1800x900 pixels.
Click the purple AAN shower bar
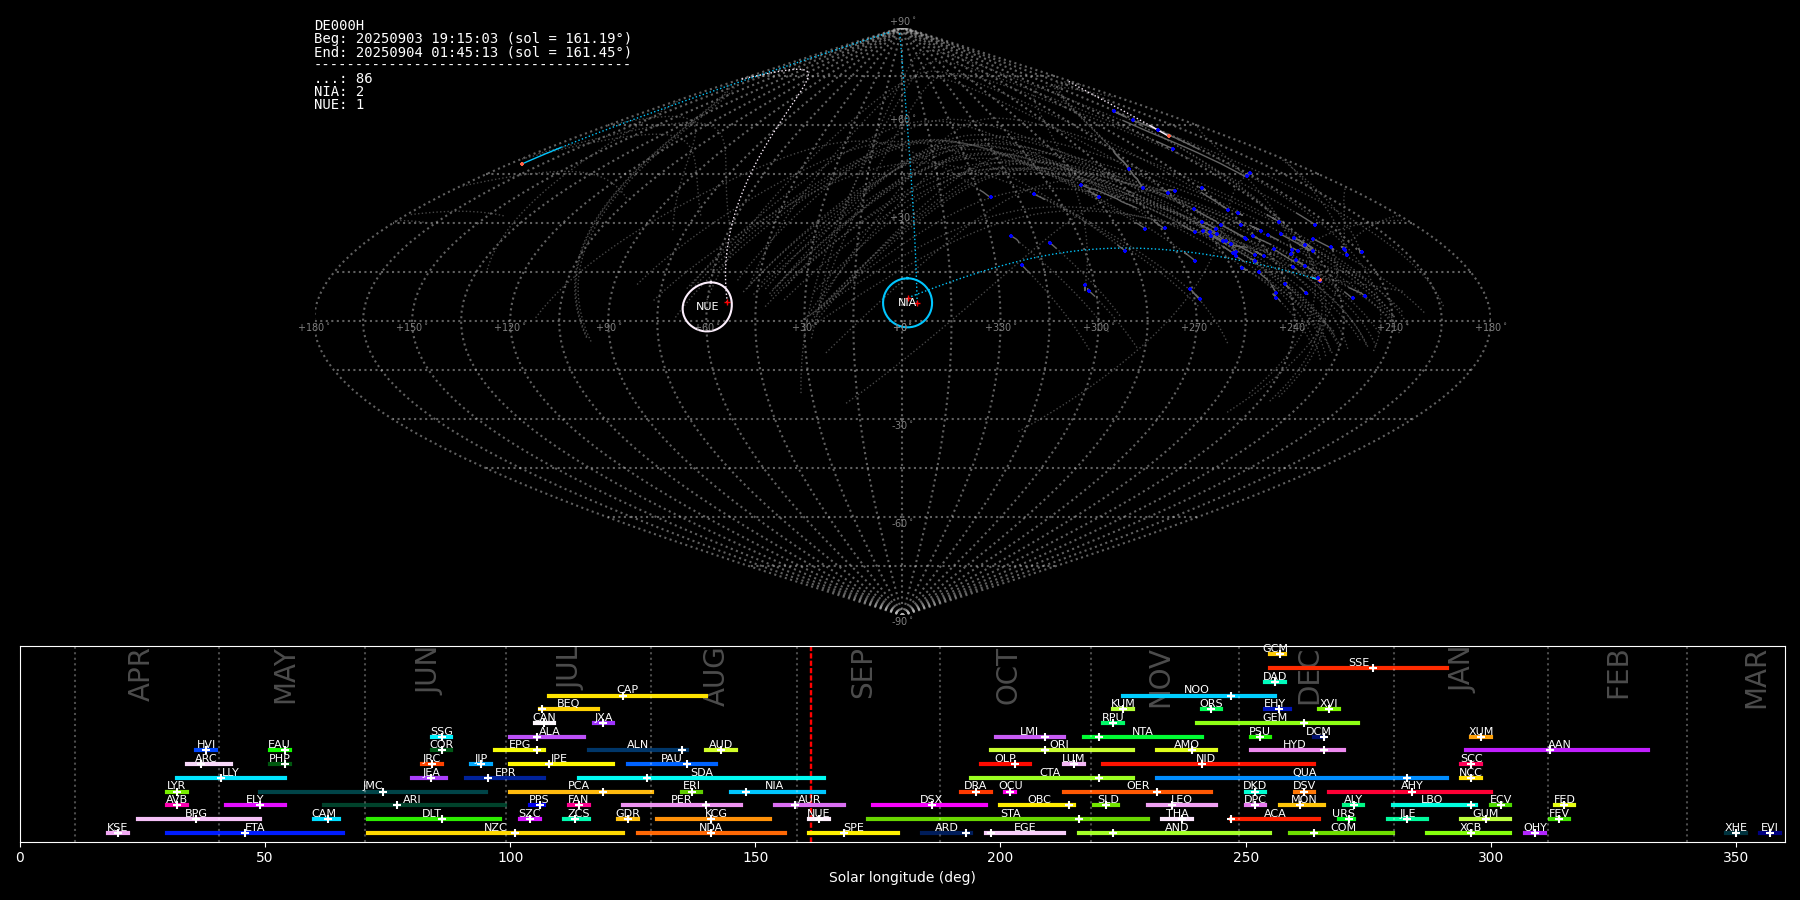pos(1557,750)
